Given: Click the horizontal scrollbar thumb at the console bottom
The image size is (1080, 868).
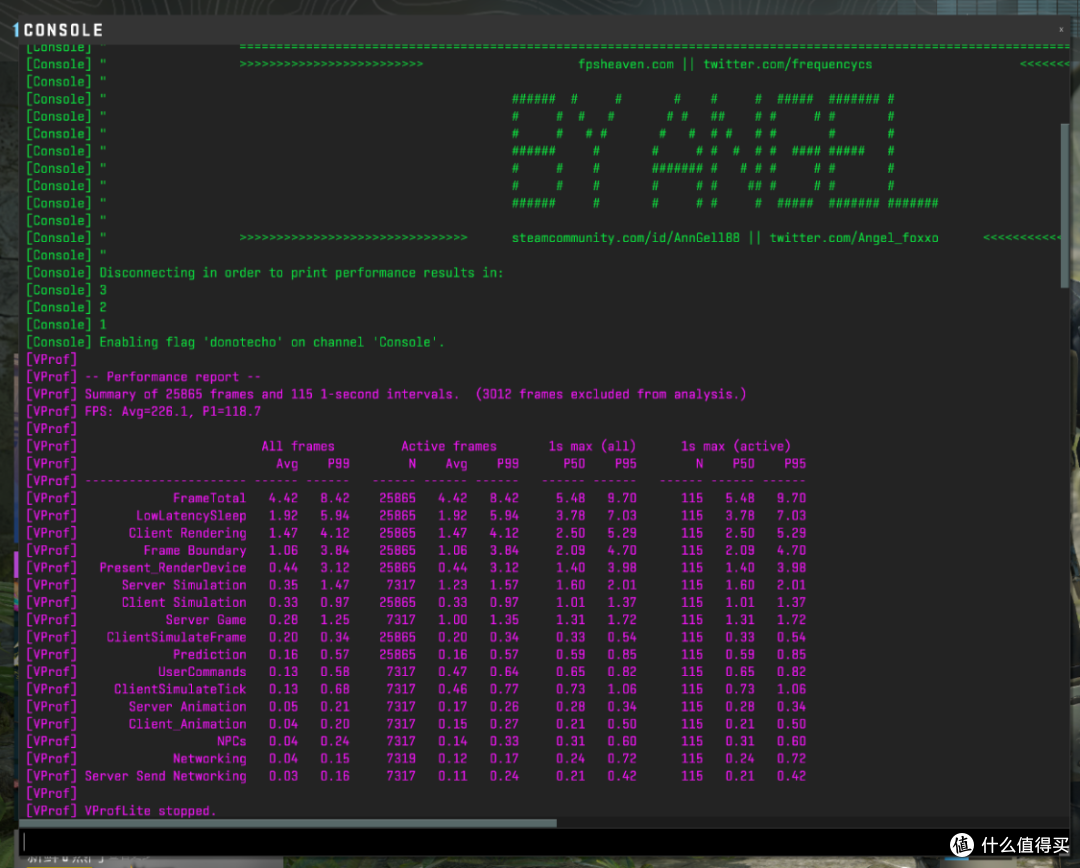Looking at the screenshot, I should [288, 823].
